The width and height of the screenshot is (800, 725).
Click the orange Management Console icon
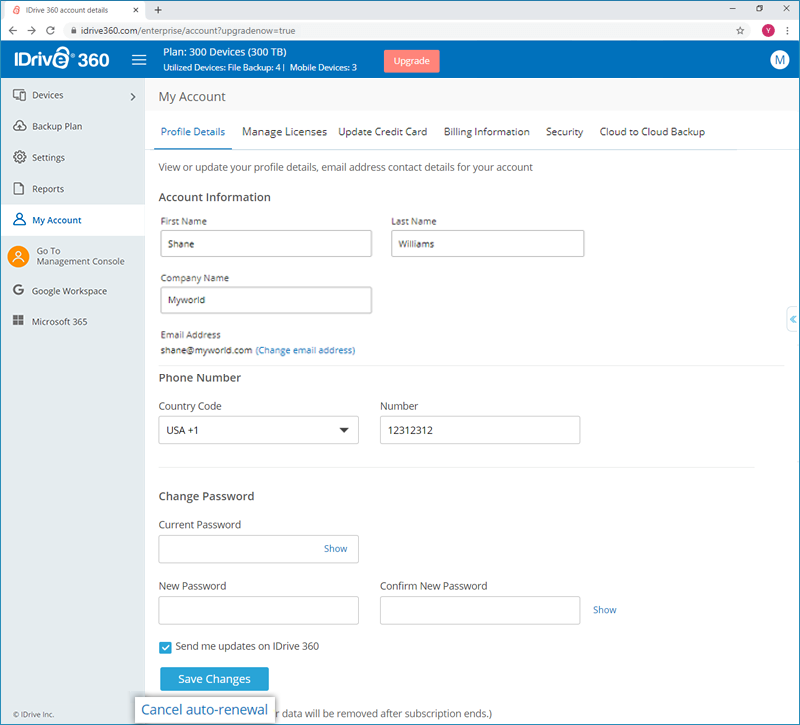(18, 256)
